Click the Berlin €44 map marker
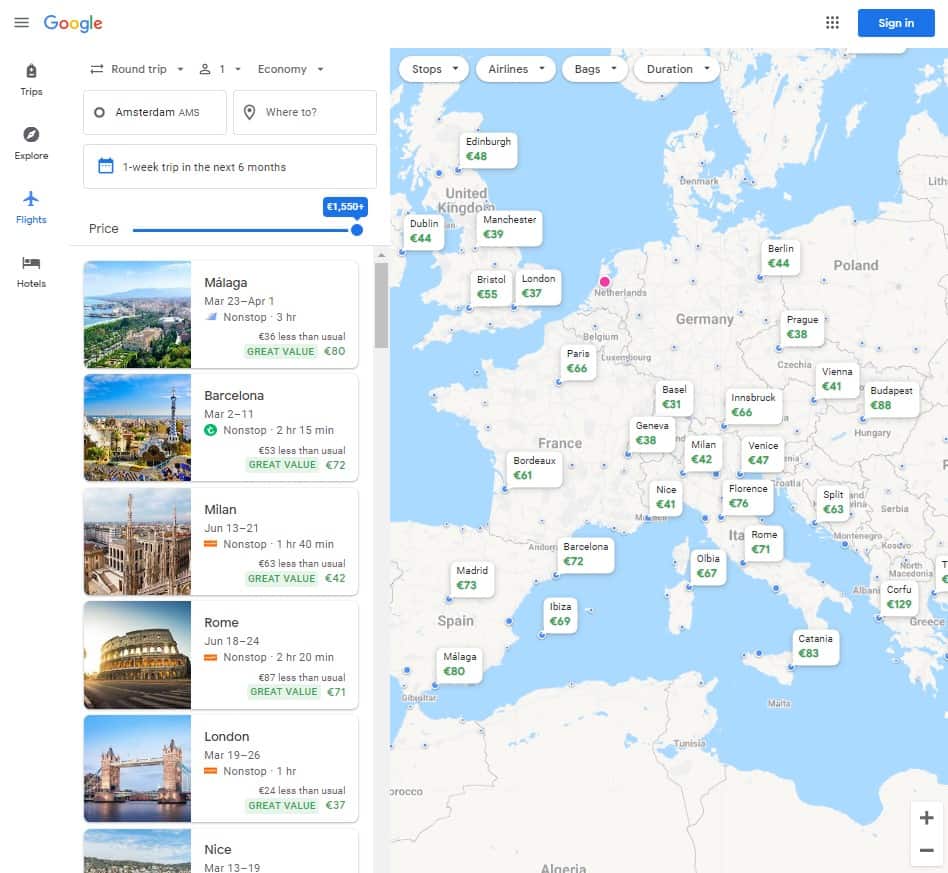 [780, 256]
